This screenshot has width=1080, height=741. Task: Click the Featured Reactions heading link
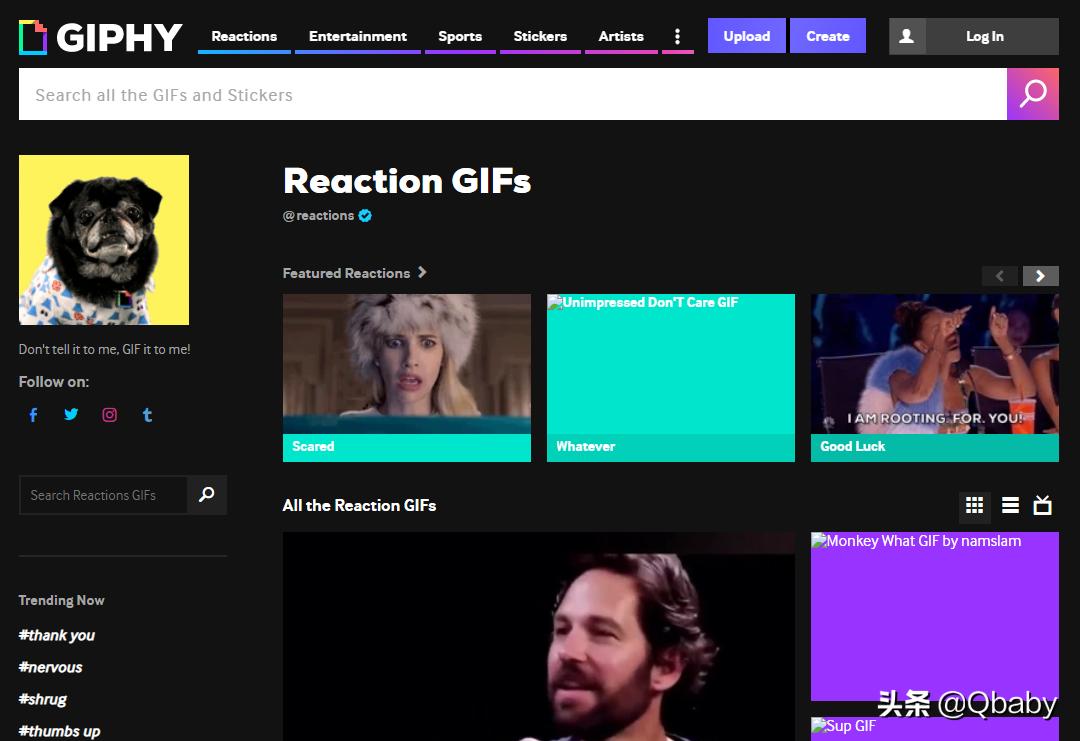[x=346, y=273]
